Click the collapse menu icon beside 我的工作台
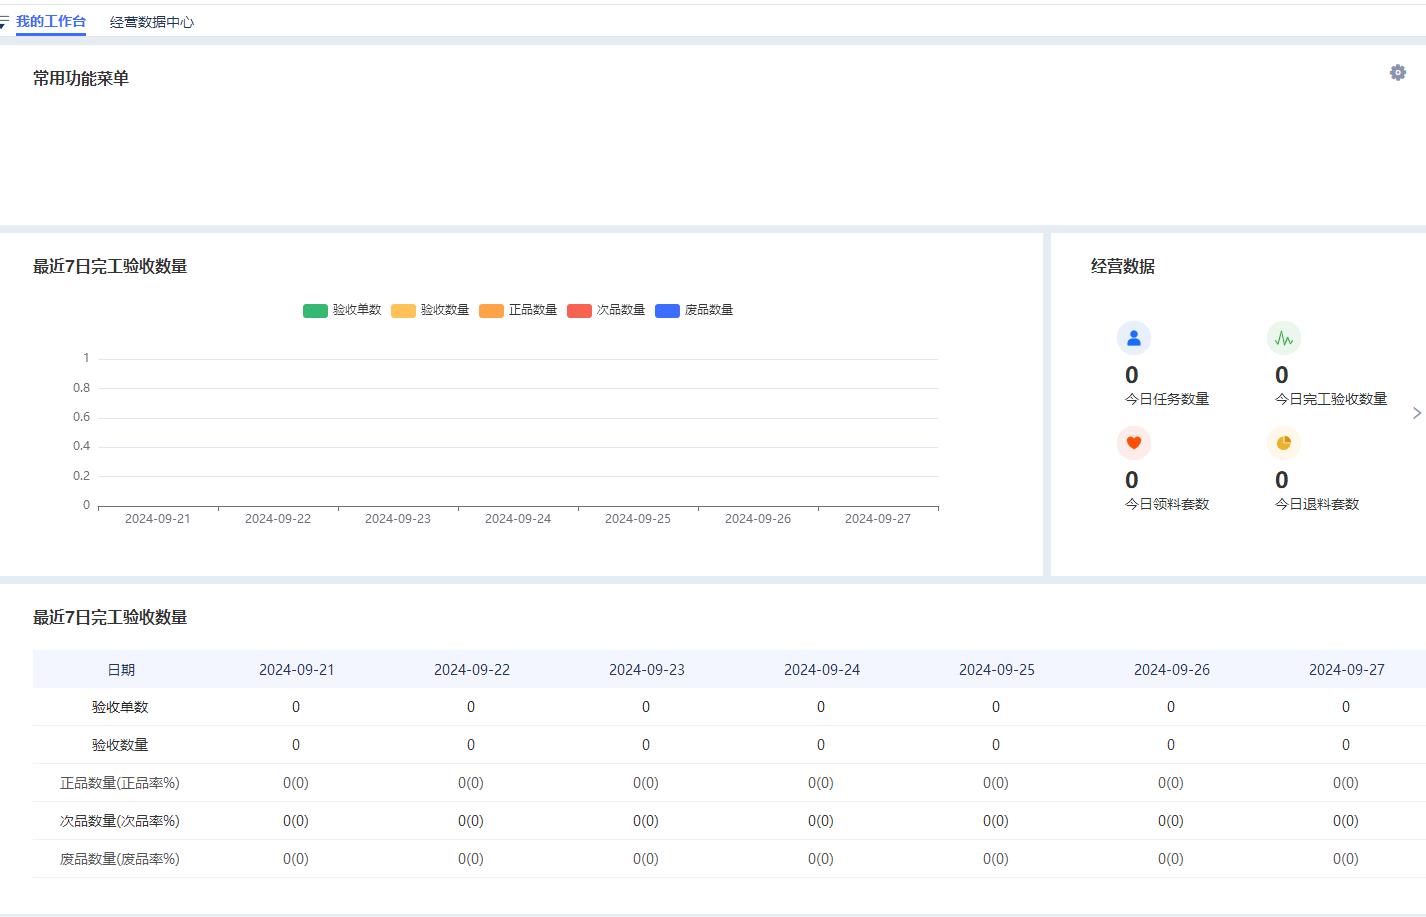 tap(4, 22)
